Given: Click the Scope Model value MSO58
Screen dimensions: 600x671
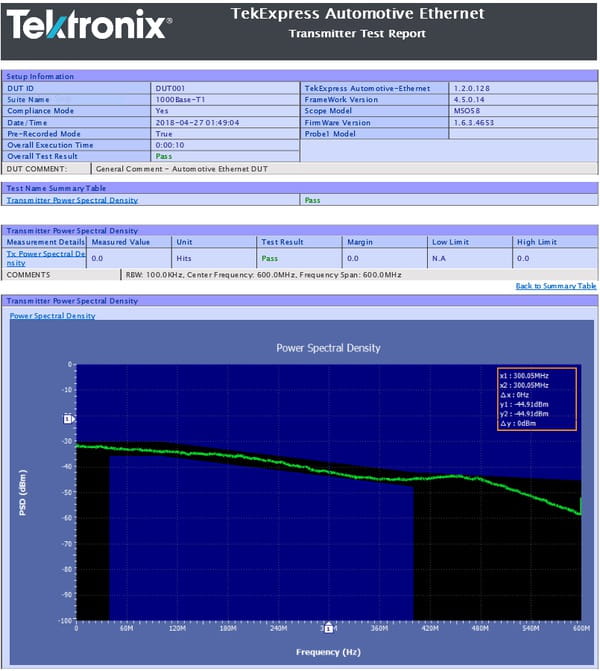Looking at the screenshot, I should (x=467, y=111).
